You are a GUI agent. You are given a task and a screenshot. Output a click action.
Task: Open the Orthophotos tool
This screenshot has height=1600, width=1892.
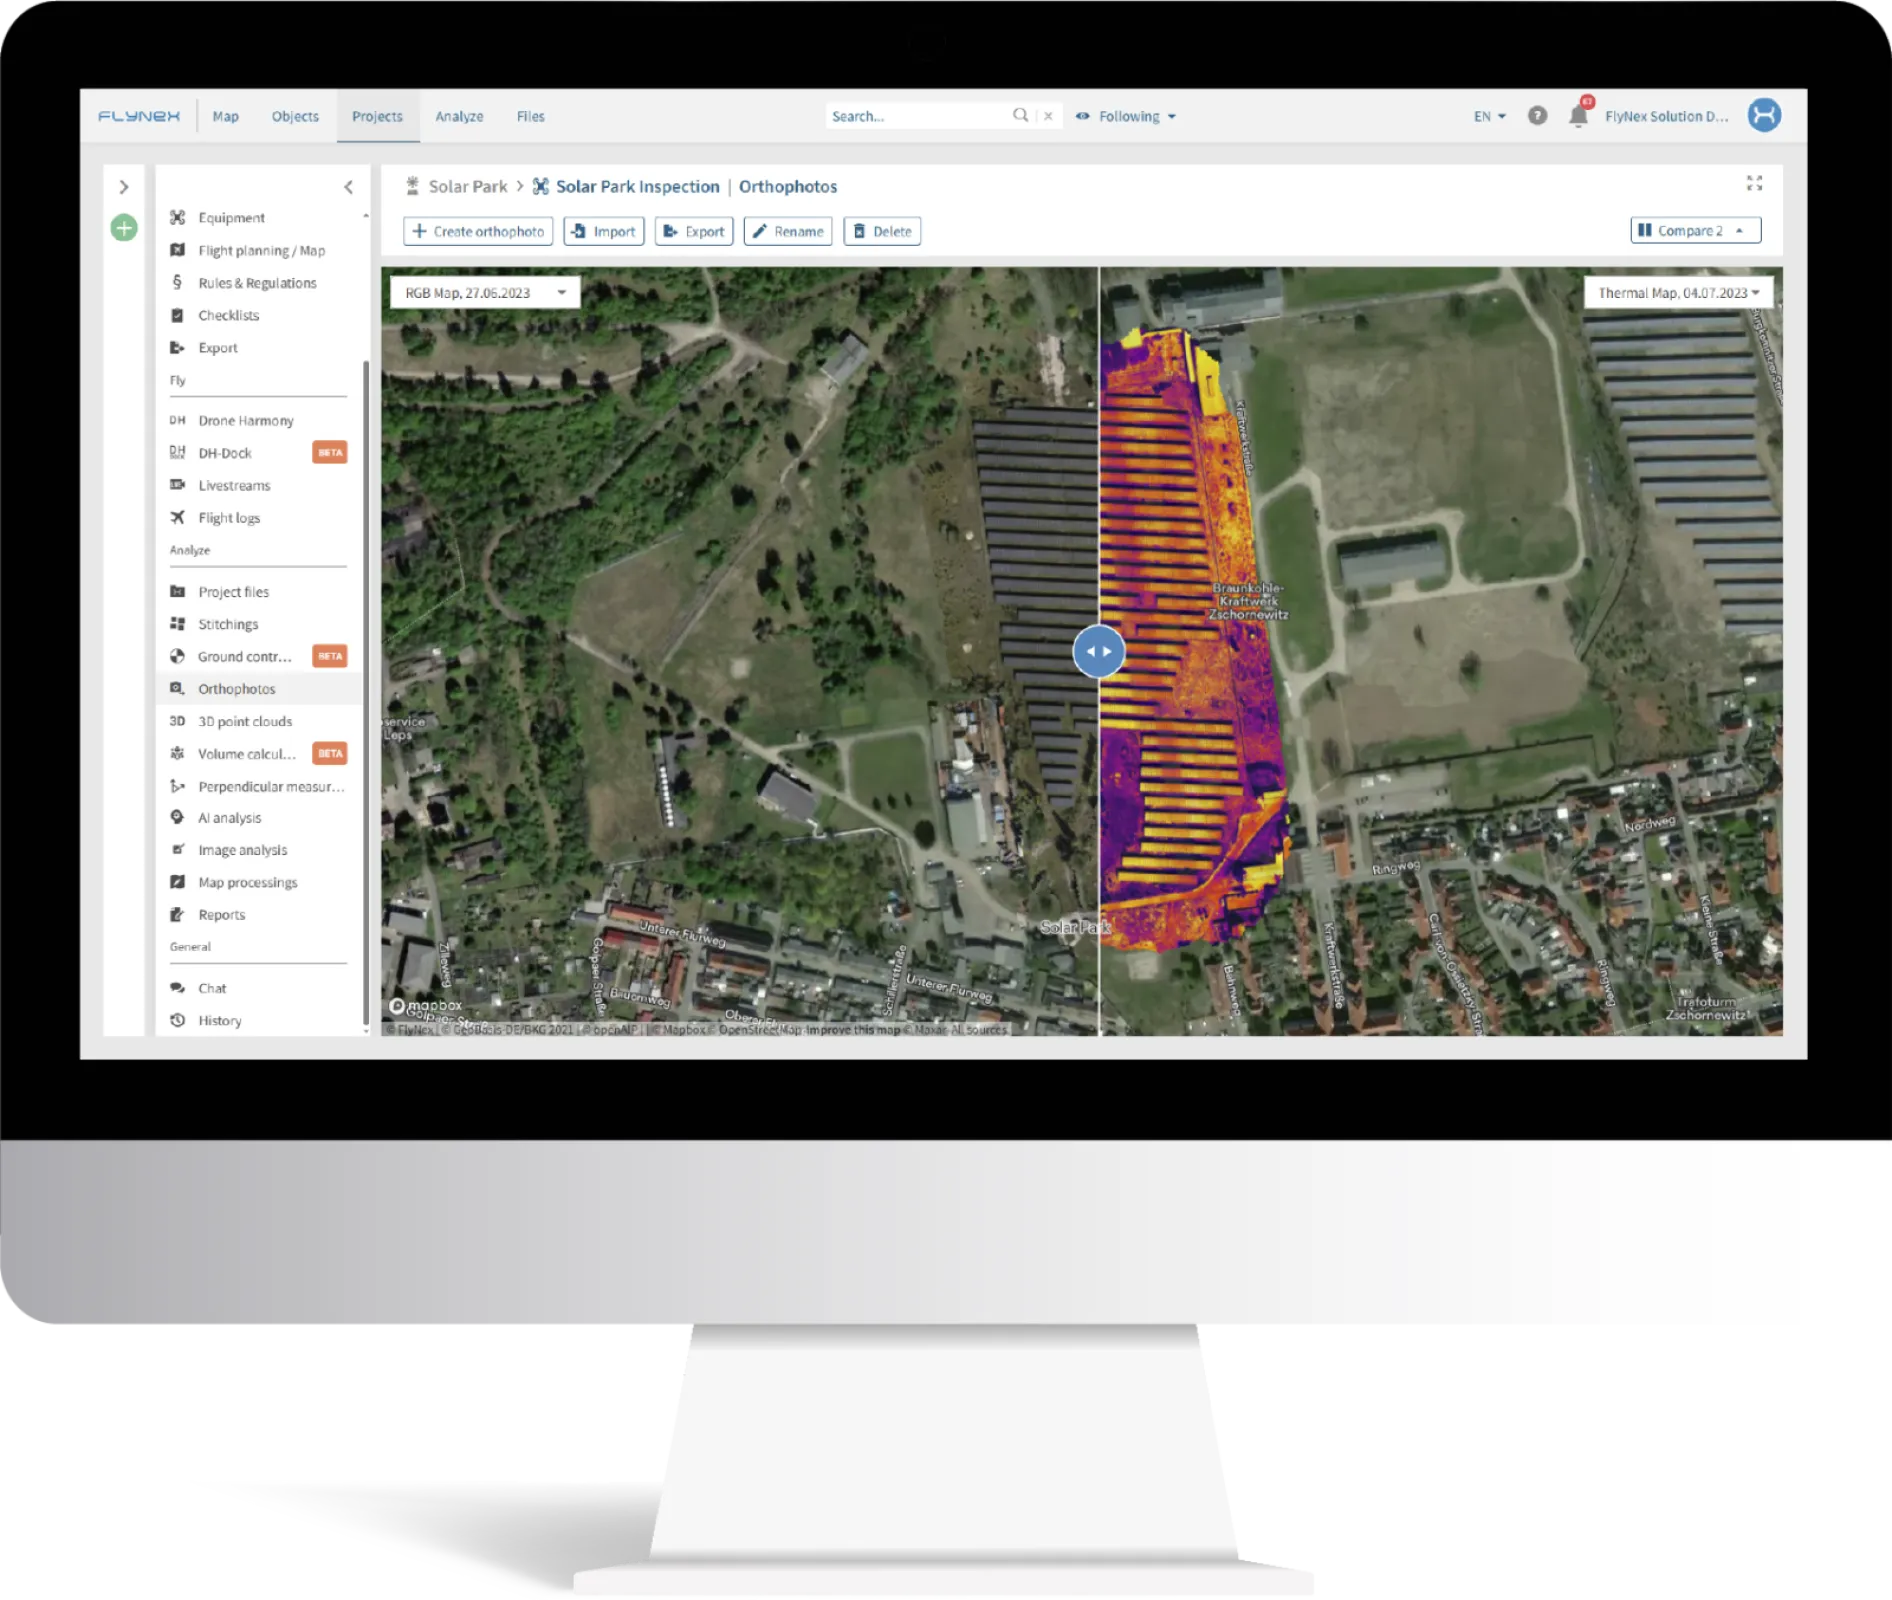pos(237,688)
